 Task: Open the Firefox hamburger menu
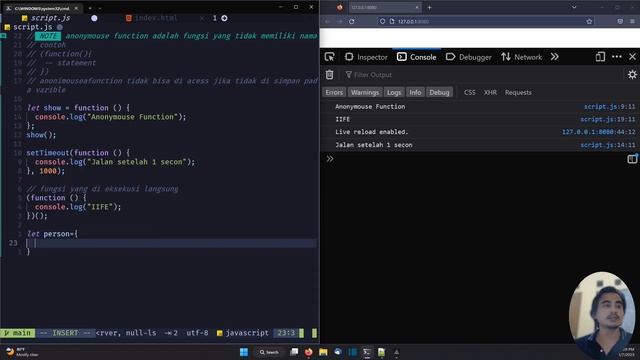click(632, 21)
